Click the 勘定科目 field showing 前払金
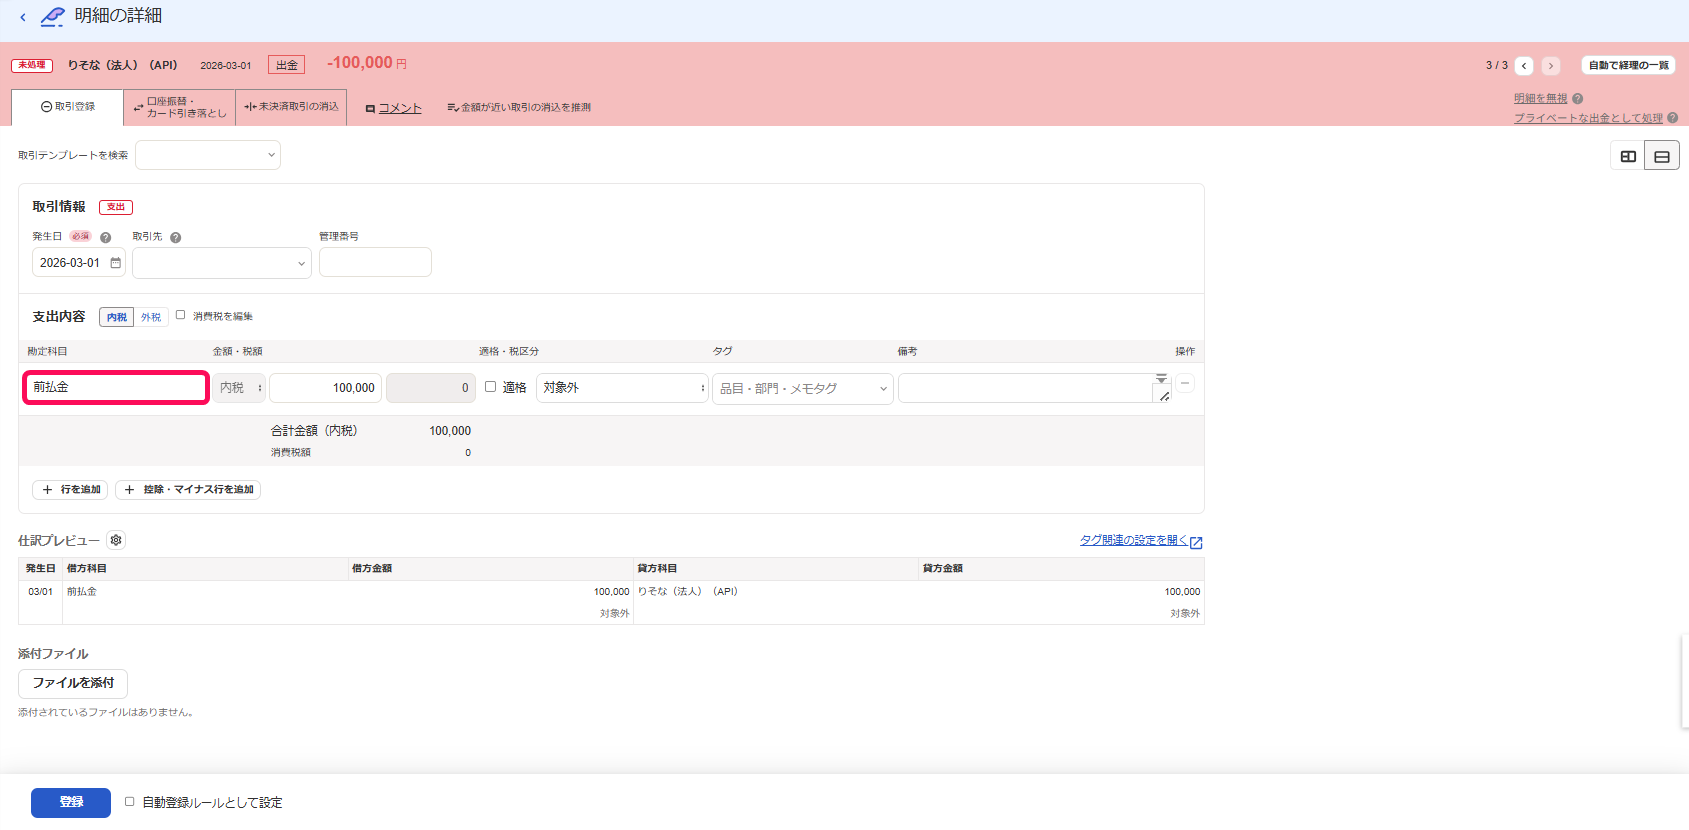 [x=116, y=387]
